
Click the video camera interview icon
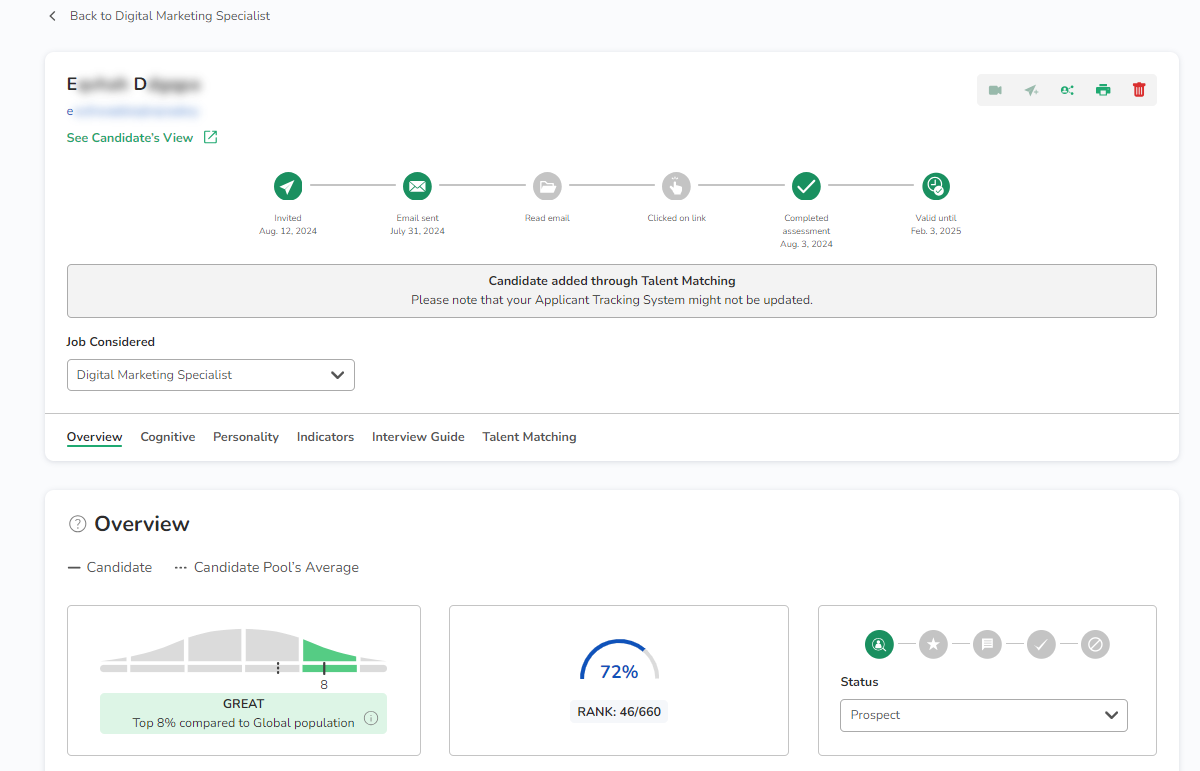(995, 90)
